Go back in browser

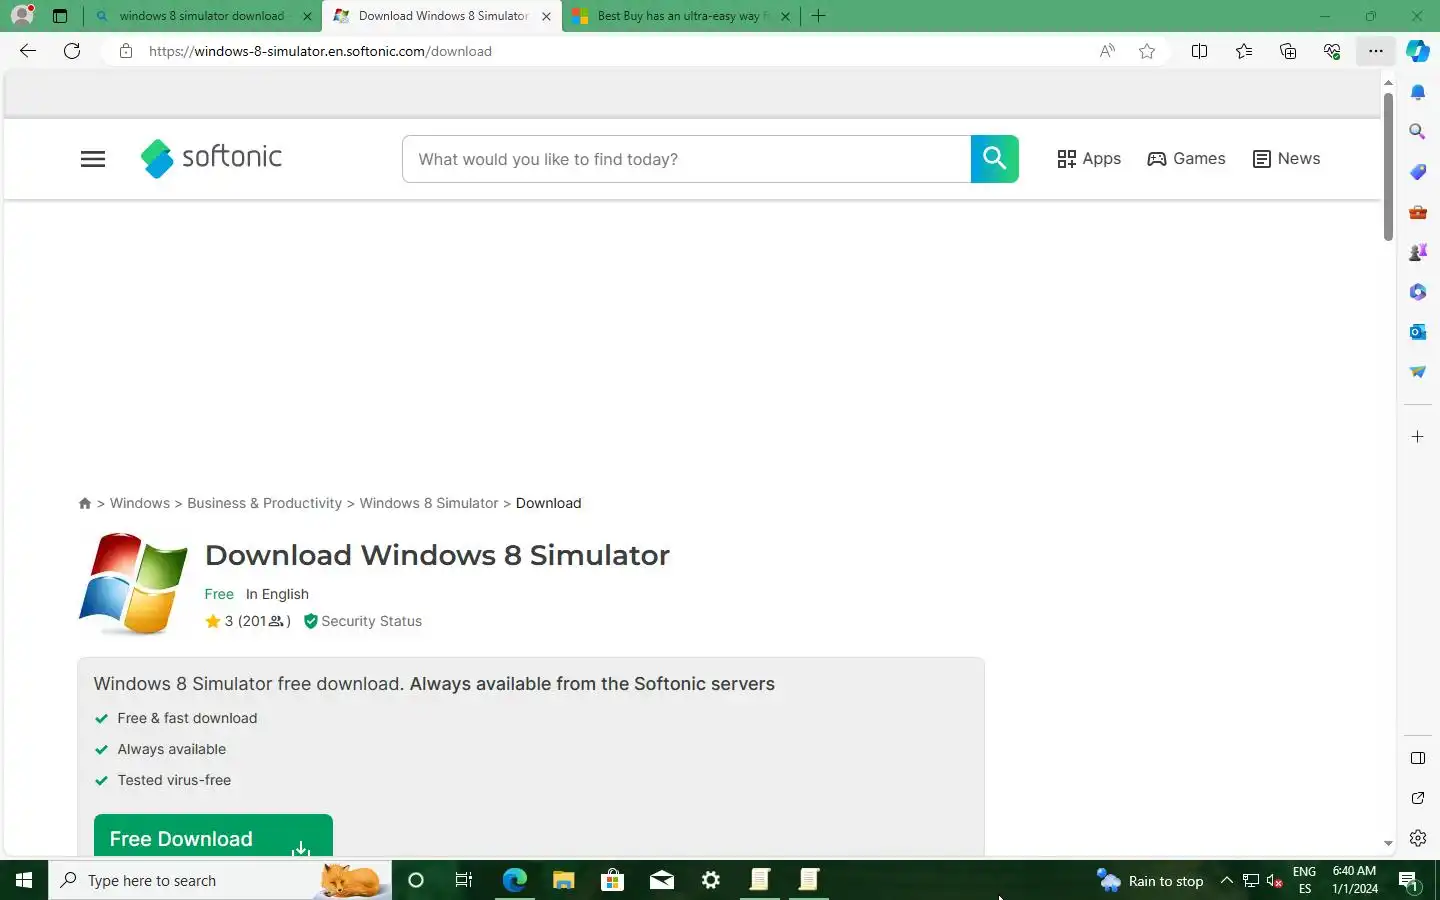pyautogui.click(x=28, y=51)
